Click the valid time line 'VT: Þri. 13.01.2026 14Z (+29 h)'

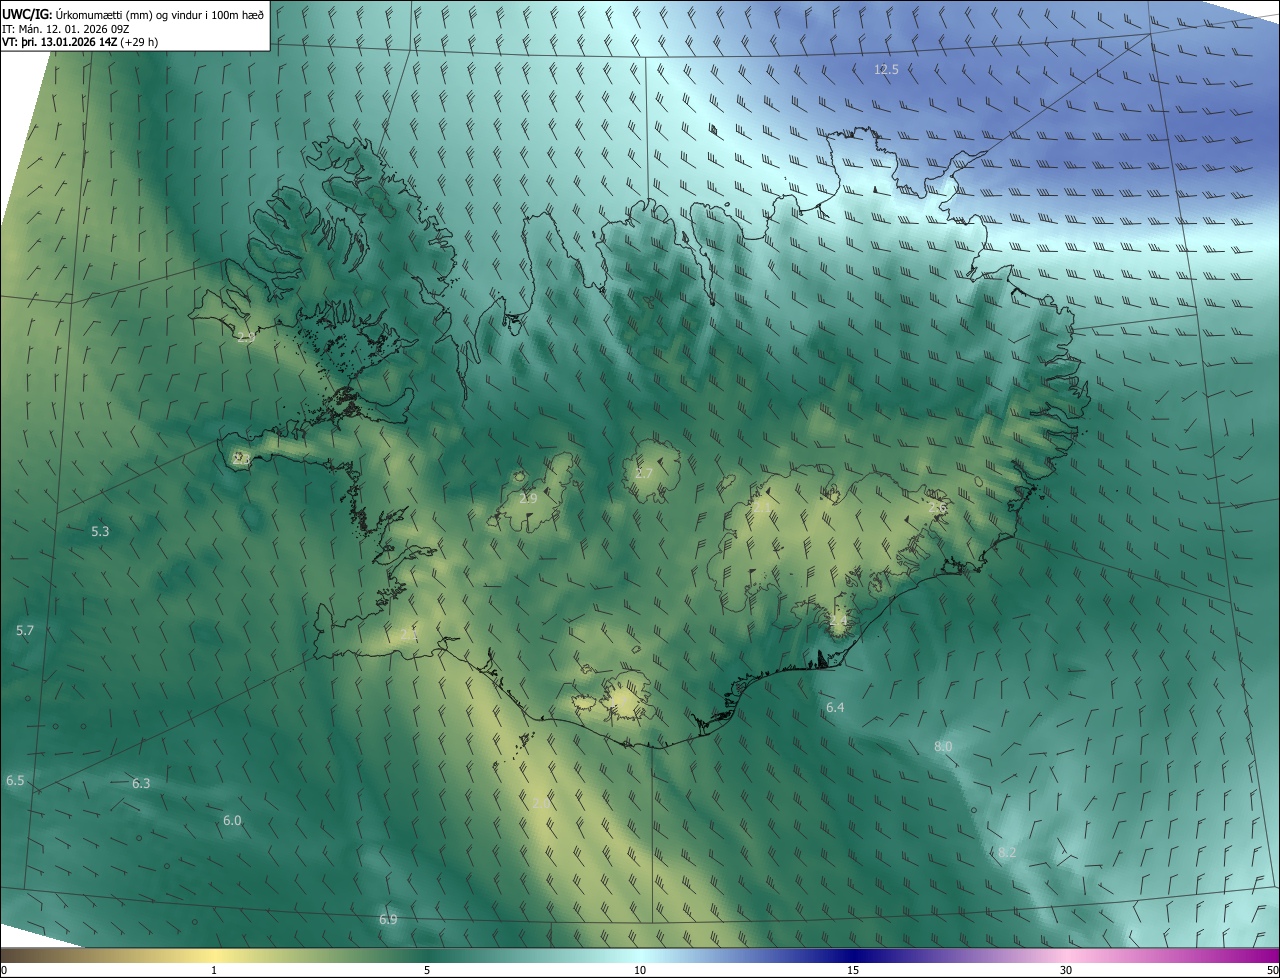pos(80,42)
